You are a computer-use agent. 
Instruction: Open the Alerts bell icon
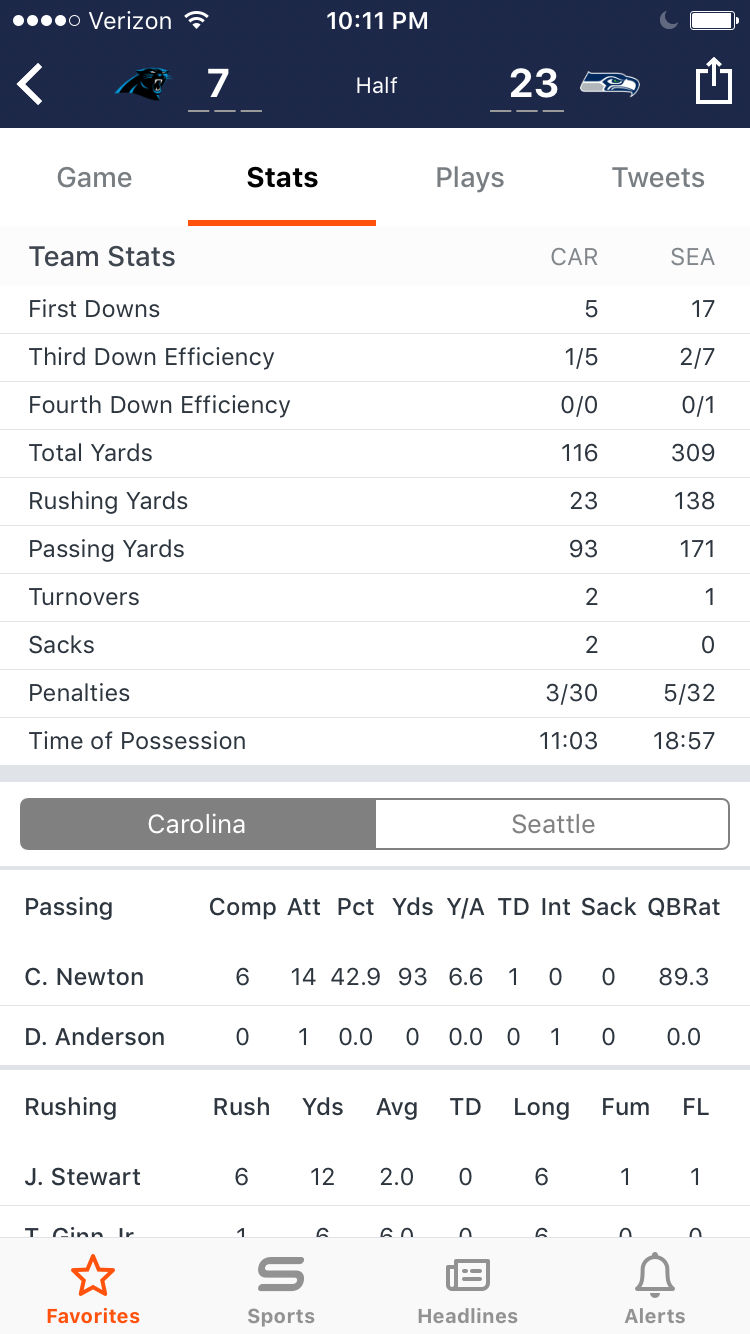(655, 1277)
